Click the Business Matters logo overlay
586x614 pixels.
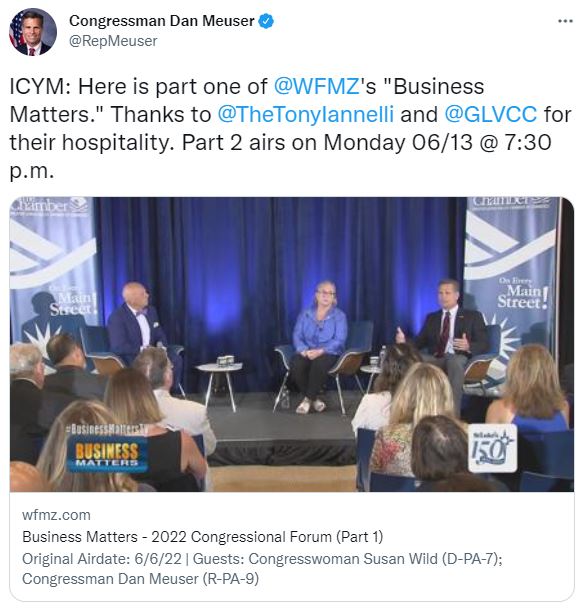[x=106, y=455]
